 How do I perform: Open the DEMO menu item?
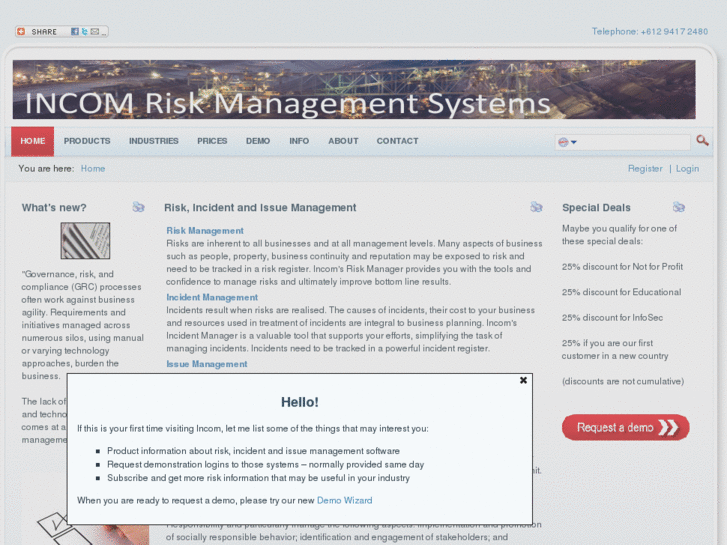pyautogui.click(x=258, y=141)
